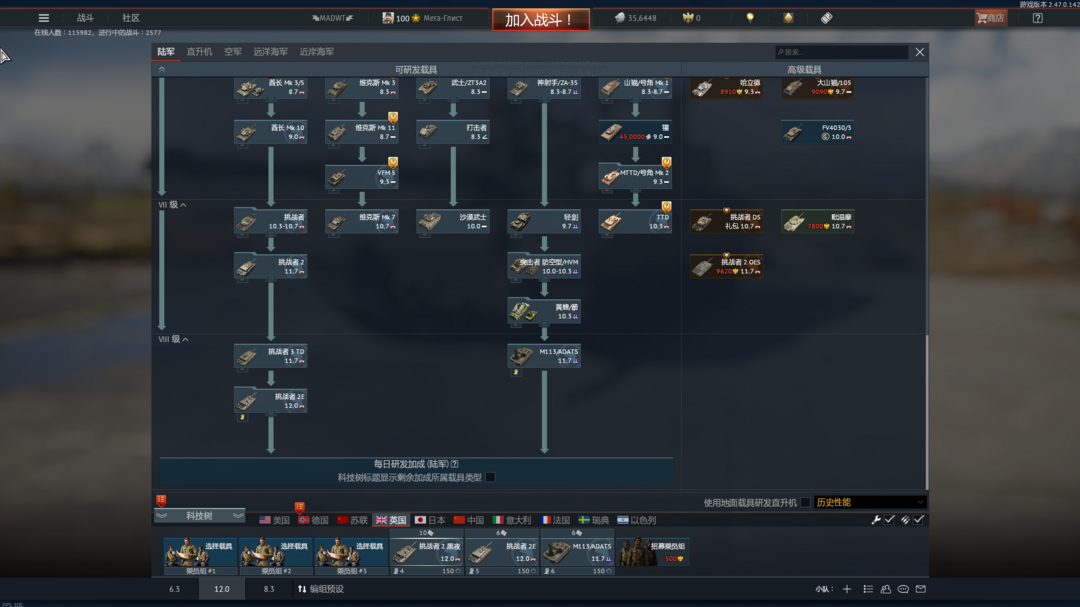Click the silver lions balance 35,6448
1080x607 pixels.
pyautogui.click(x=636, y=18)
